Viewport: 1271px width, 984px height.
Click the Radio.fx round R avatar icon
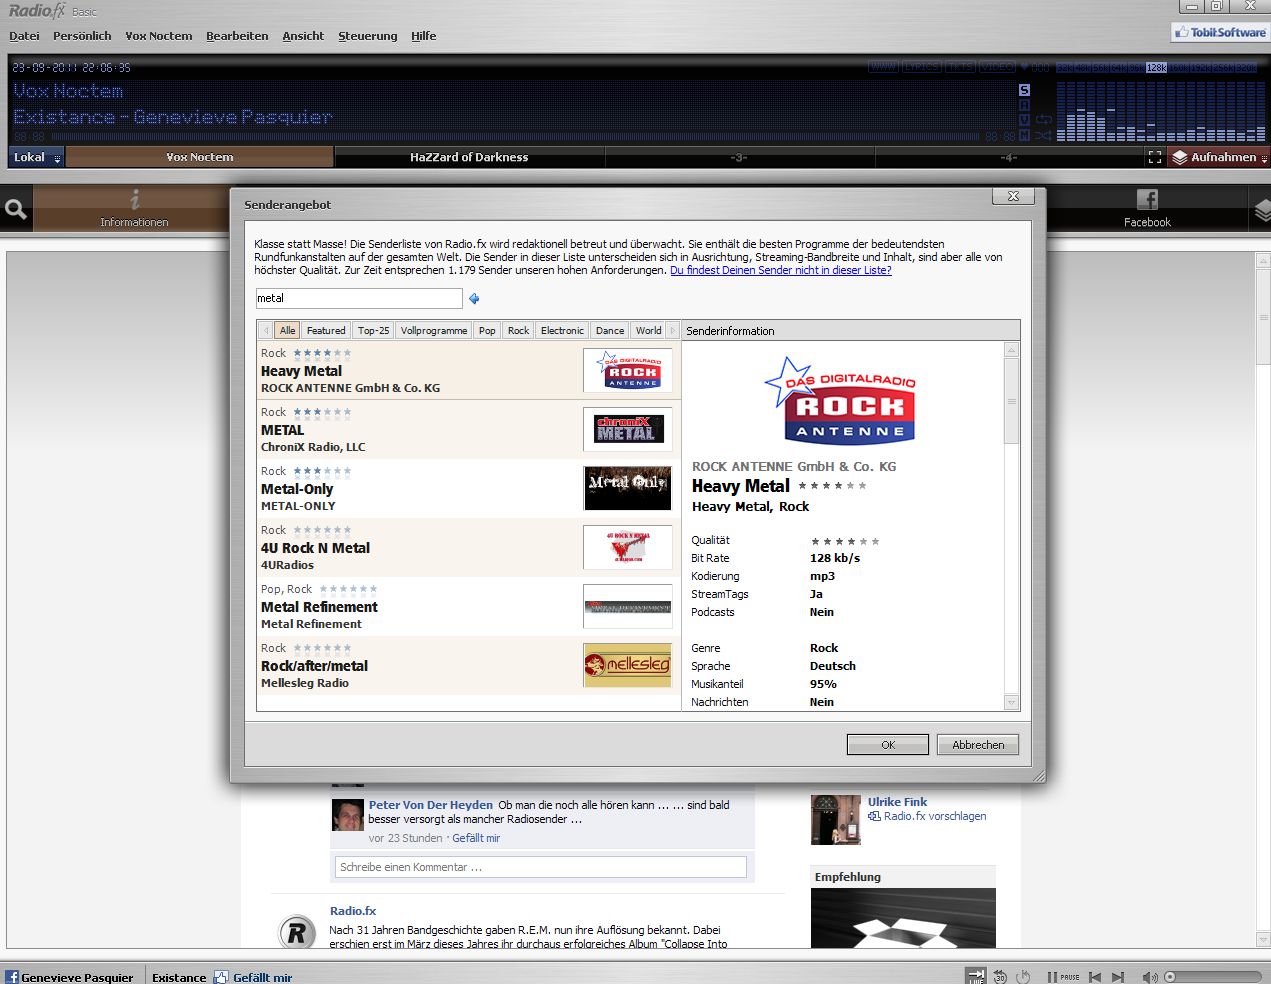296,932
